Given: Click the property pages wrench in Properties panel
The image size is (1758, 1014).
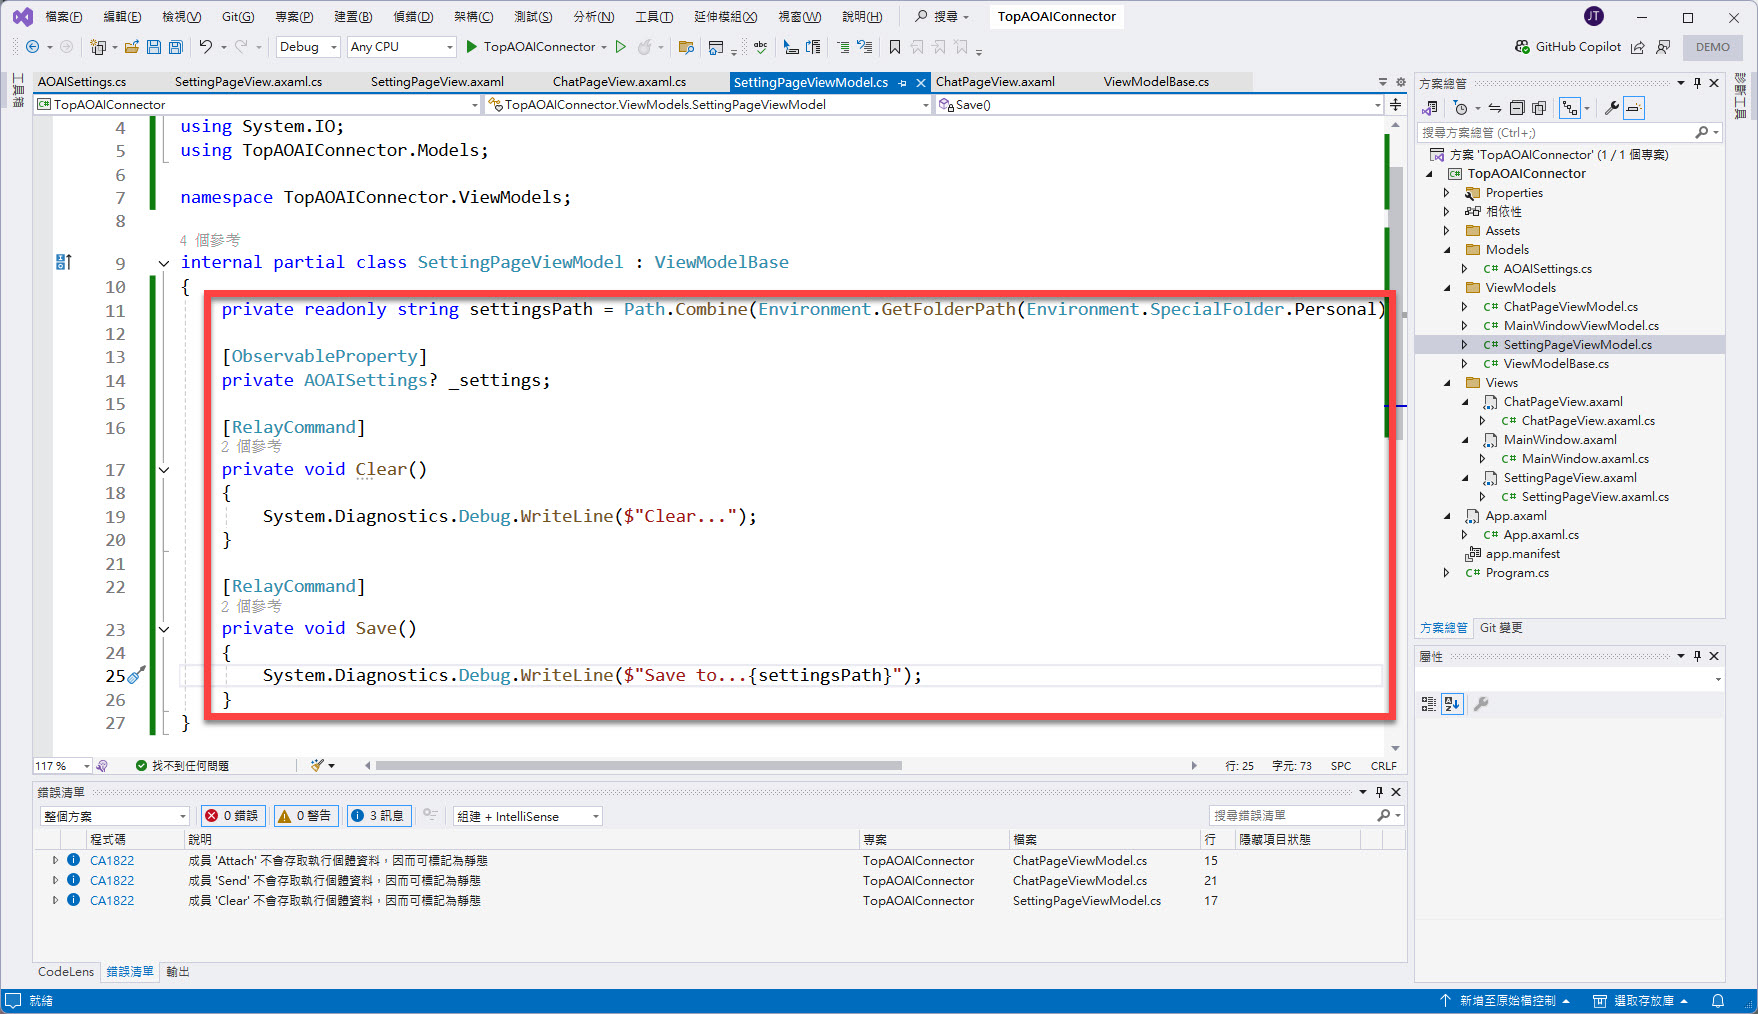Looking at the screenshot, I should pos(1481,704).
